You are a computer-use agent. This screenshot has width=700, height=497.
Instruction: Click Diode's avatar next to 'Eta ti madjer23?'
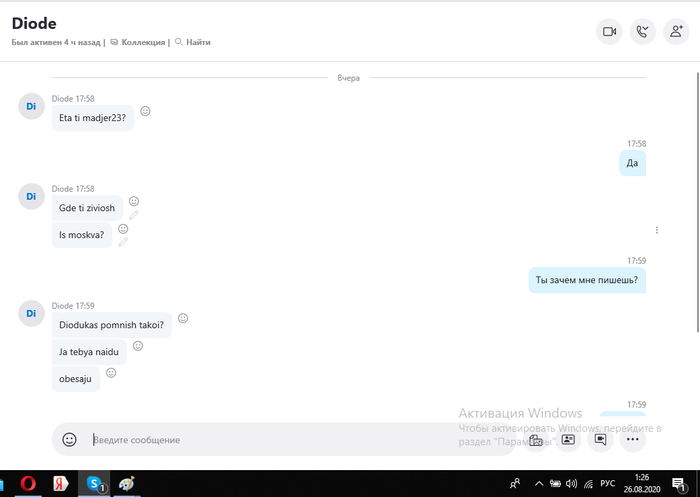(31, 106)
